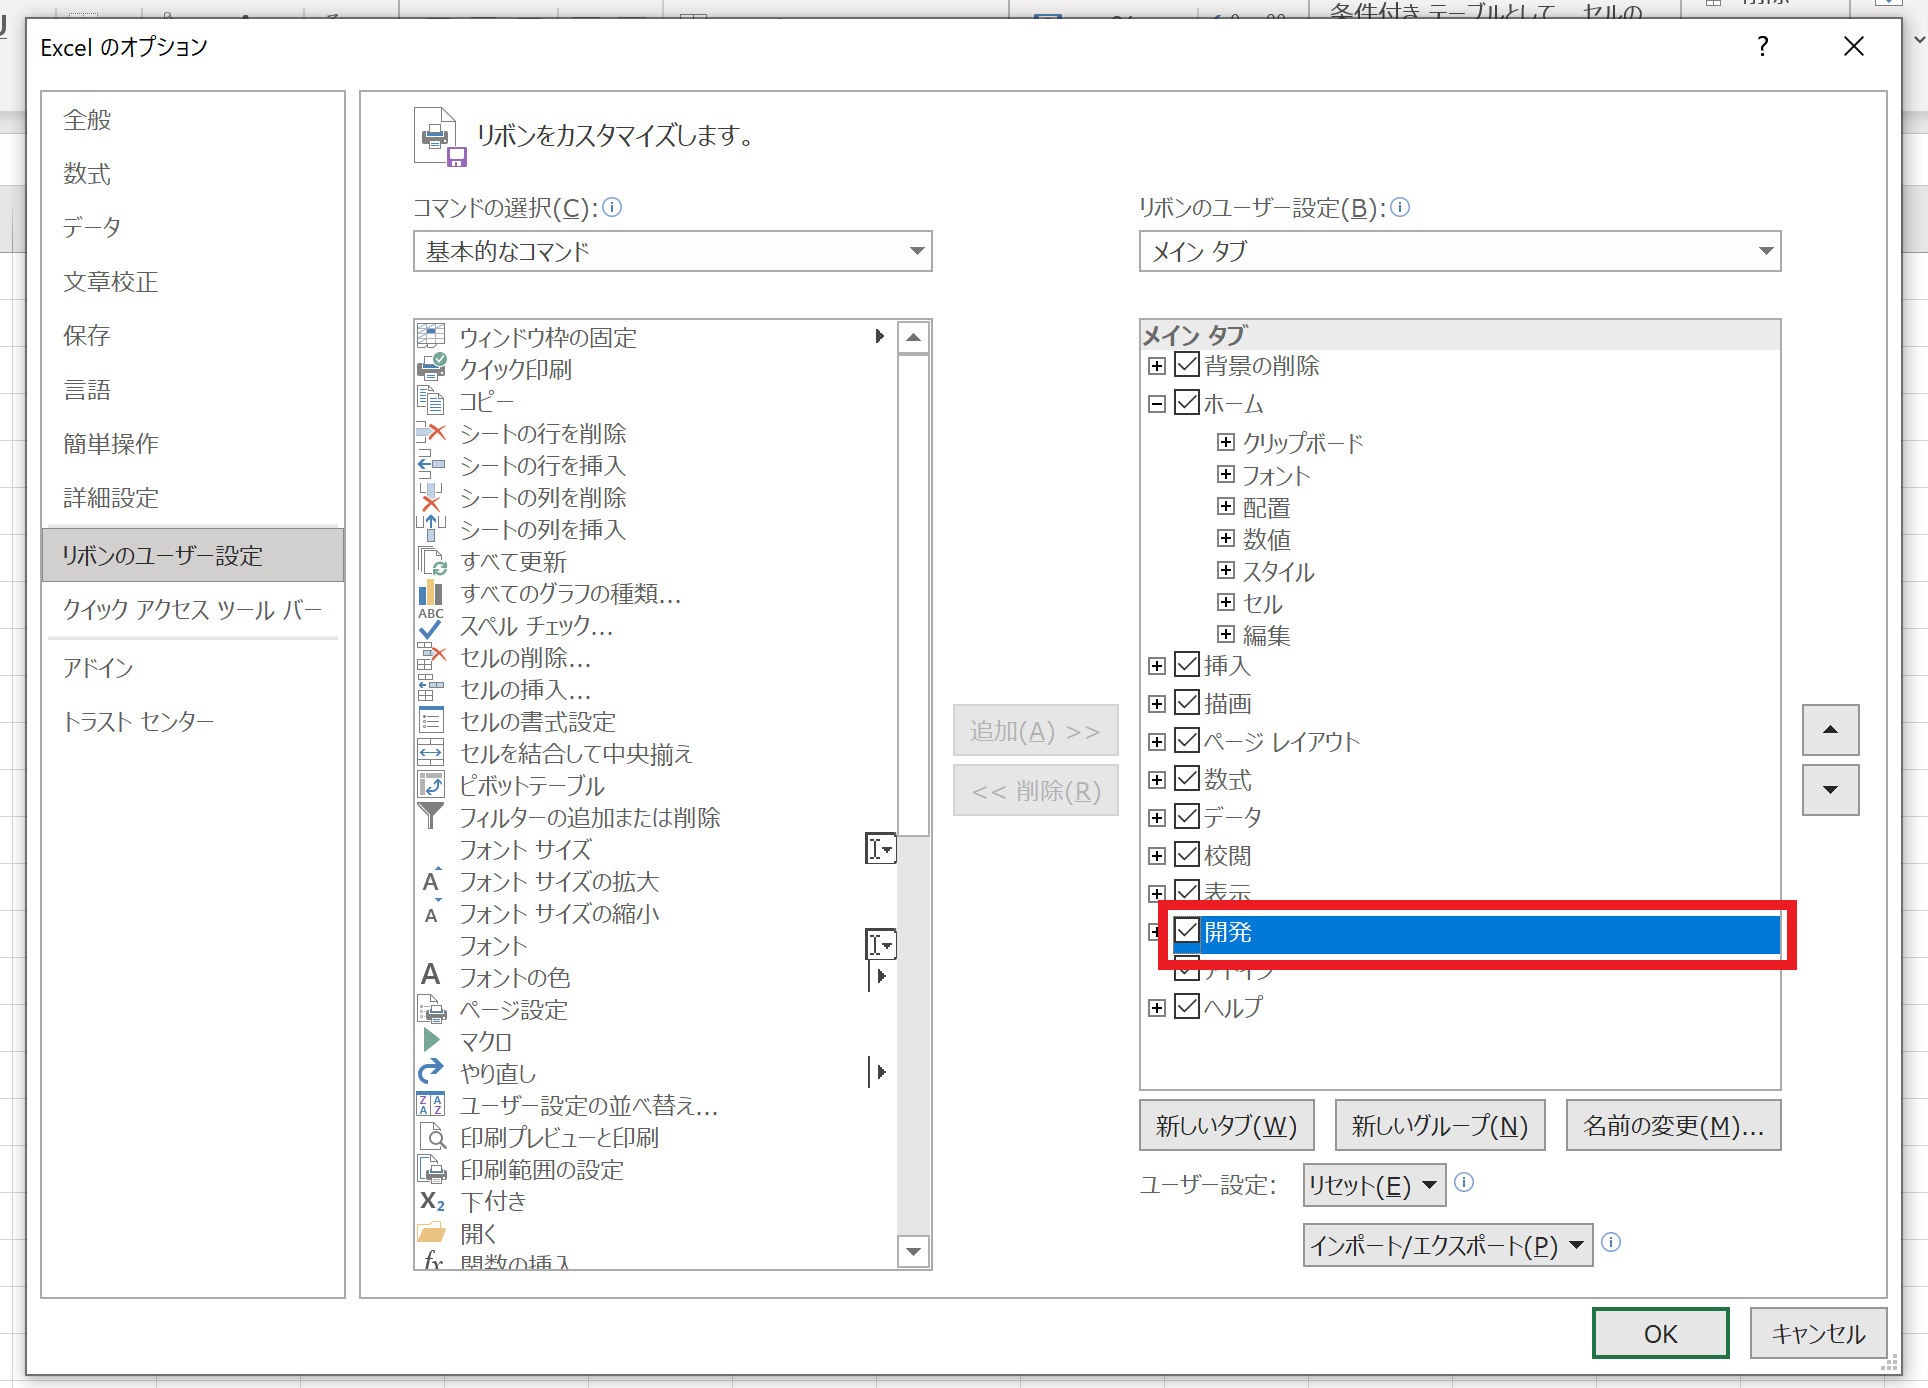The image size is (1928, 1388).
Task: Click the 名前の変更 button
Action: point(1673,1126)
